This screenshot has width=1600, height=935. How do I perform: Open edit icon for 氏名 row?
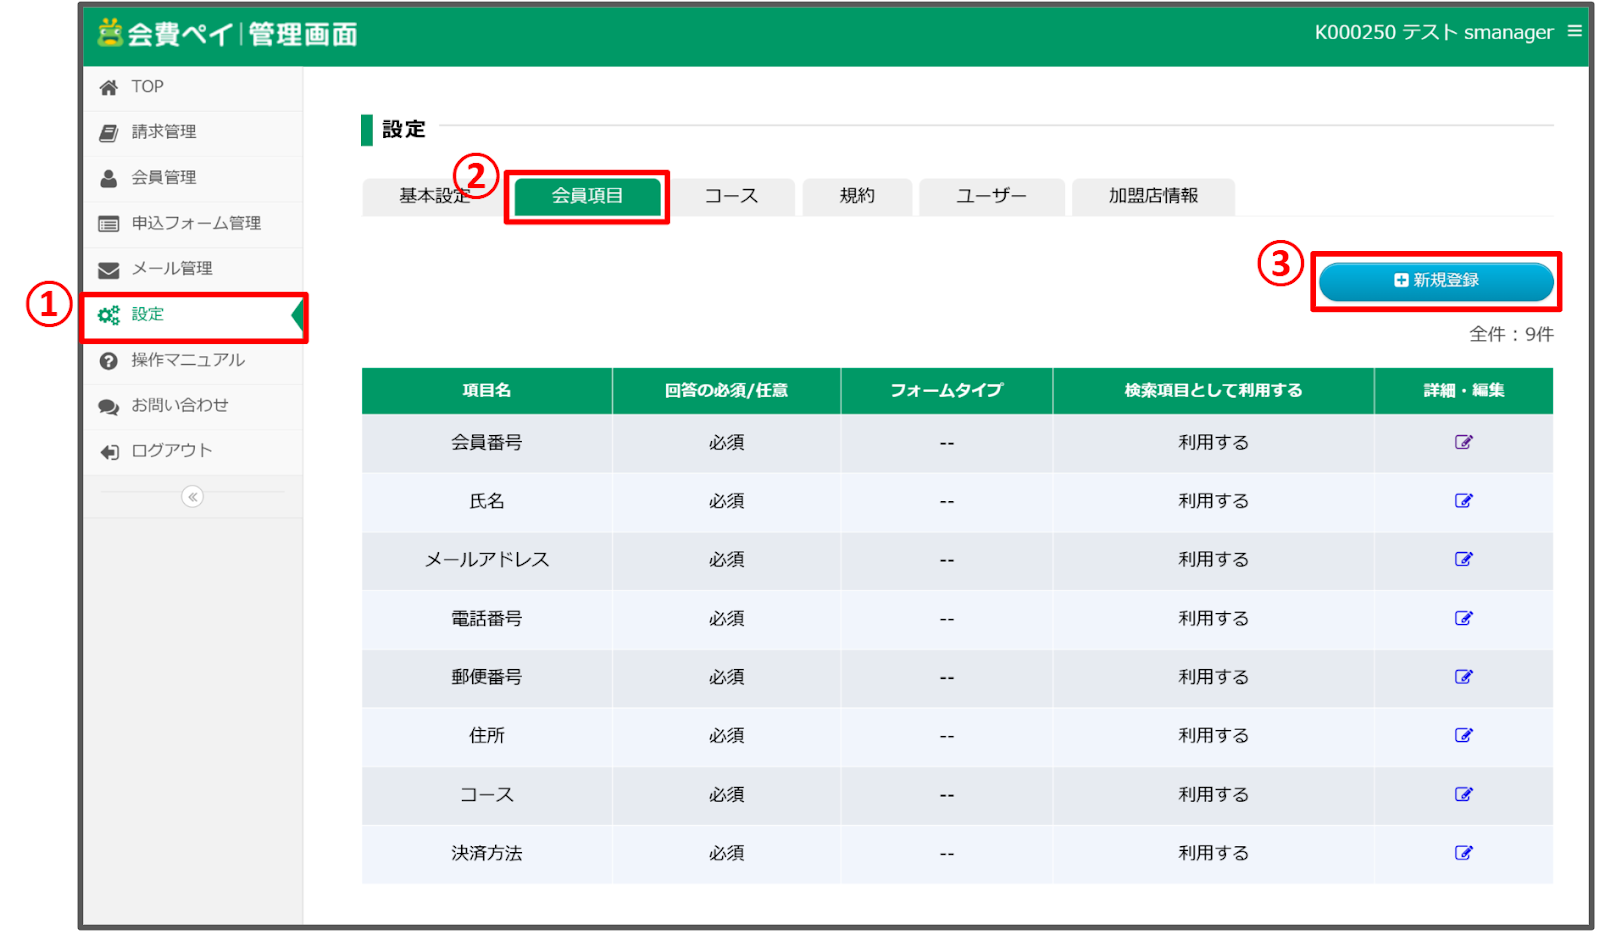coord(1463,501)
